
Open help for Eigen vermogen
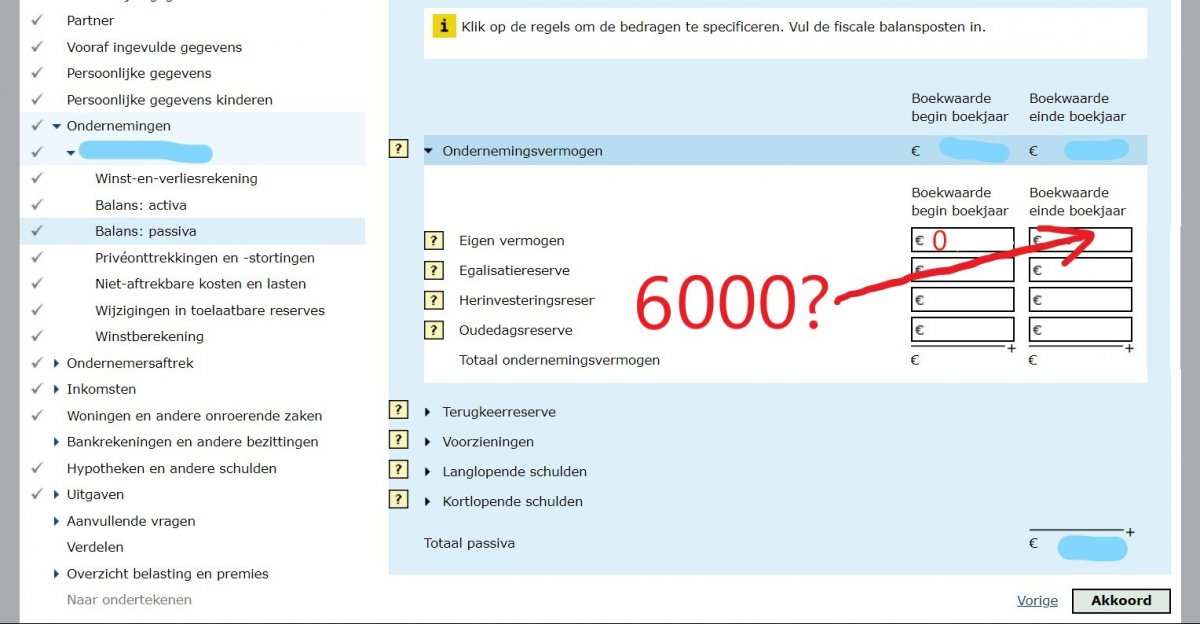(434, 241)
